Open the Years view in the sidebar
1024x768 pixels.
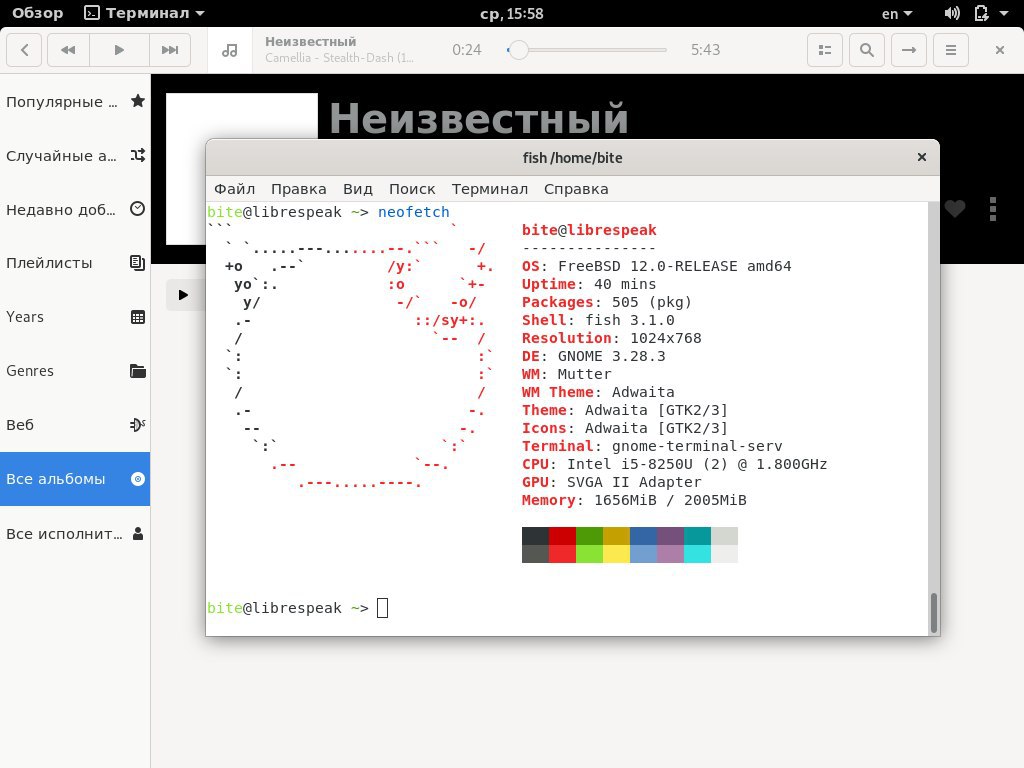[75, 317]
